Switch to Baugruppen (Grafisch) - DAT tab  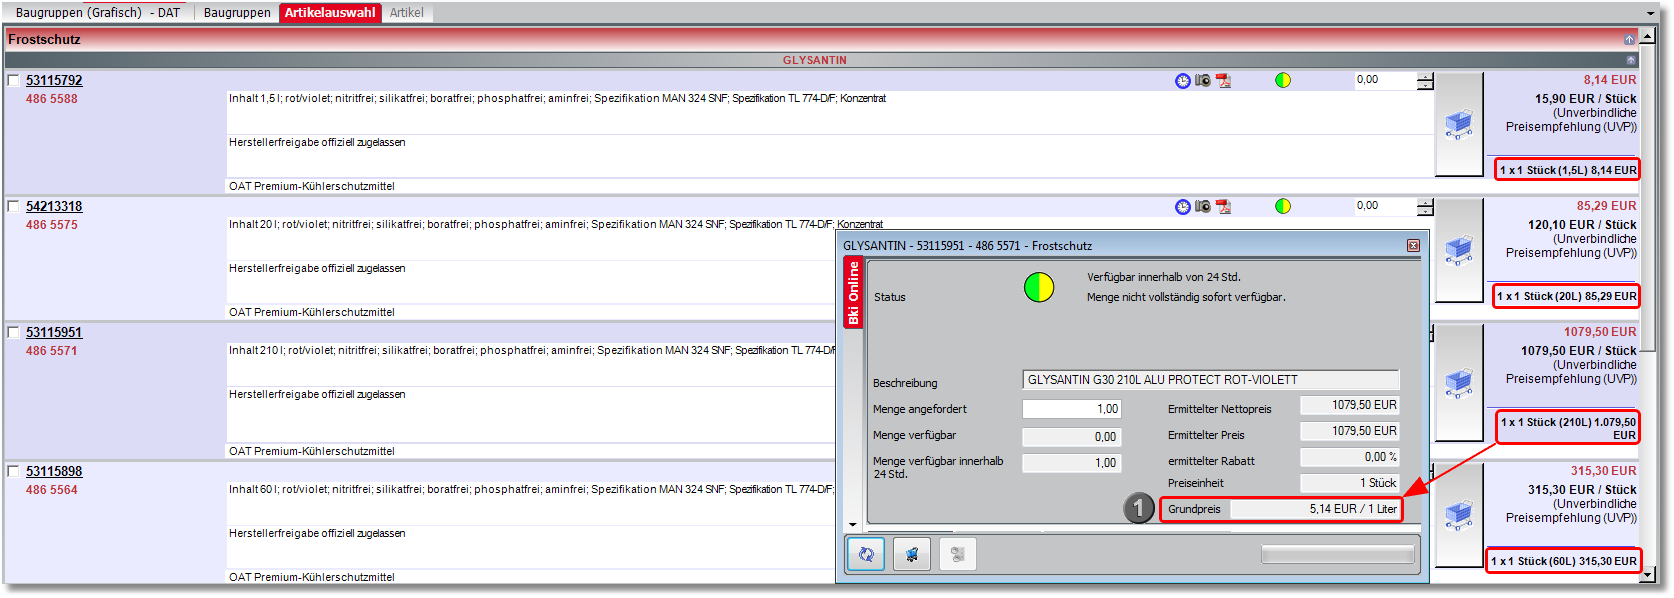point(98,13)
